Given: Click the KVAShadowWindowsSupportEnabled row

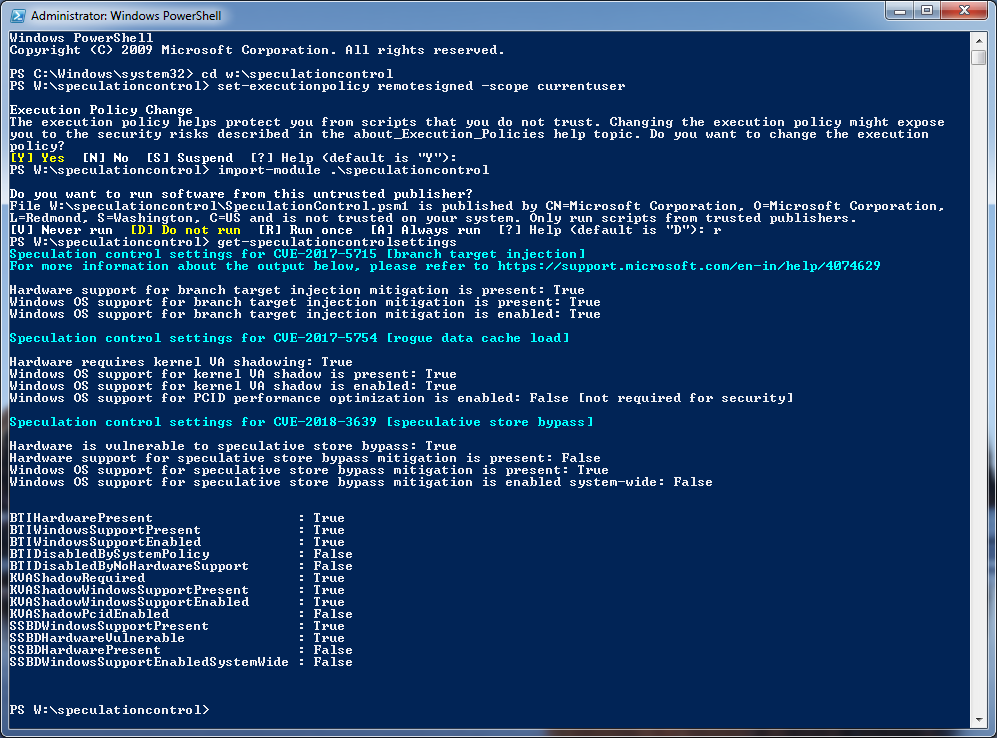Looking at the screenshot, I should click(177, 601).
